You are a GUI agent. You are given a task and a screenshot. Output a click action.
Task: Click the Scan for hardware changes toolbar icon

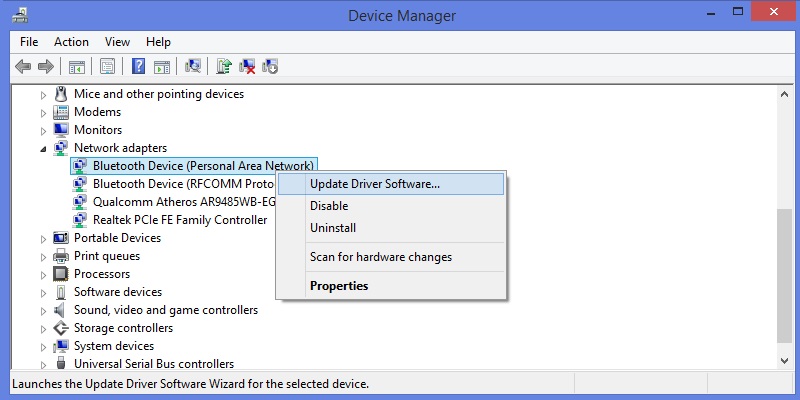click(193, 66)
